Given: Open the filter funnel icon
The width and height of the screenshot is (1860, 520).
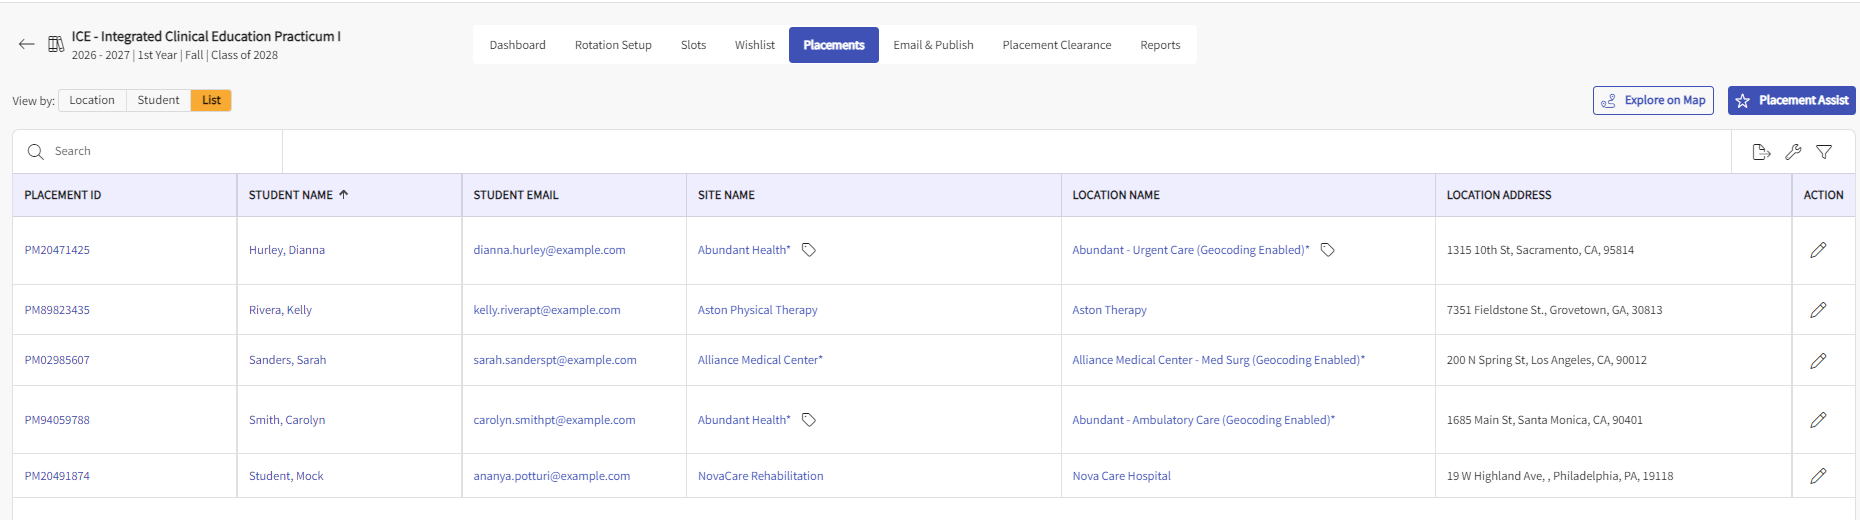Looking at the screenshot, I should tap(1824, 152).
